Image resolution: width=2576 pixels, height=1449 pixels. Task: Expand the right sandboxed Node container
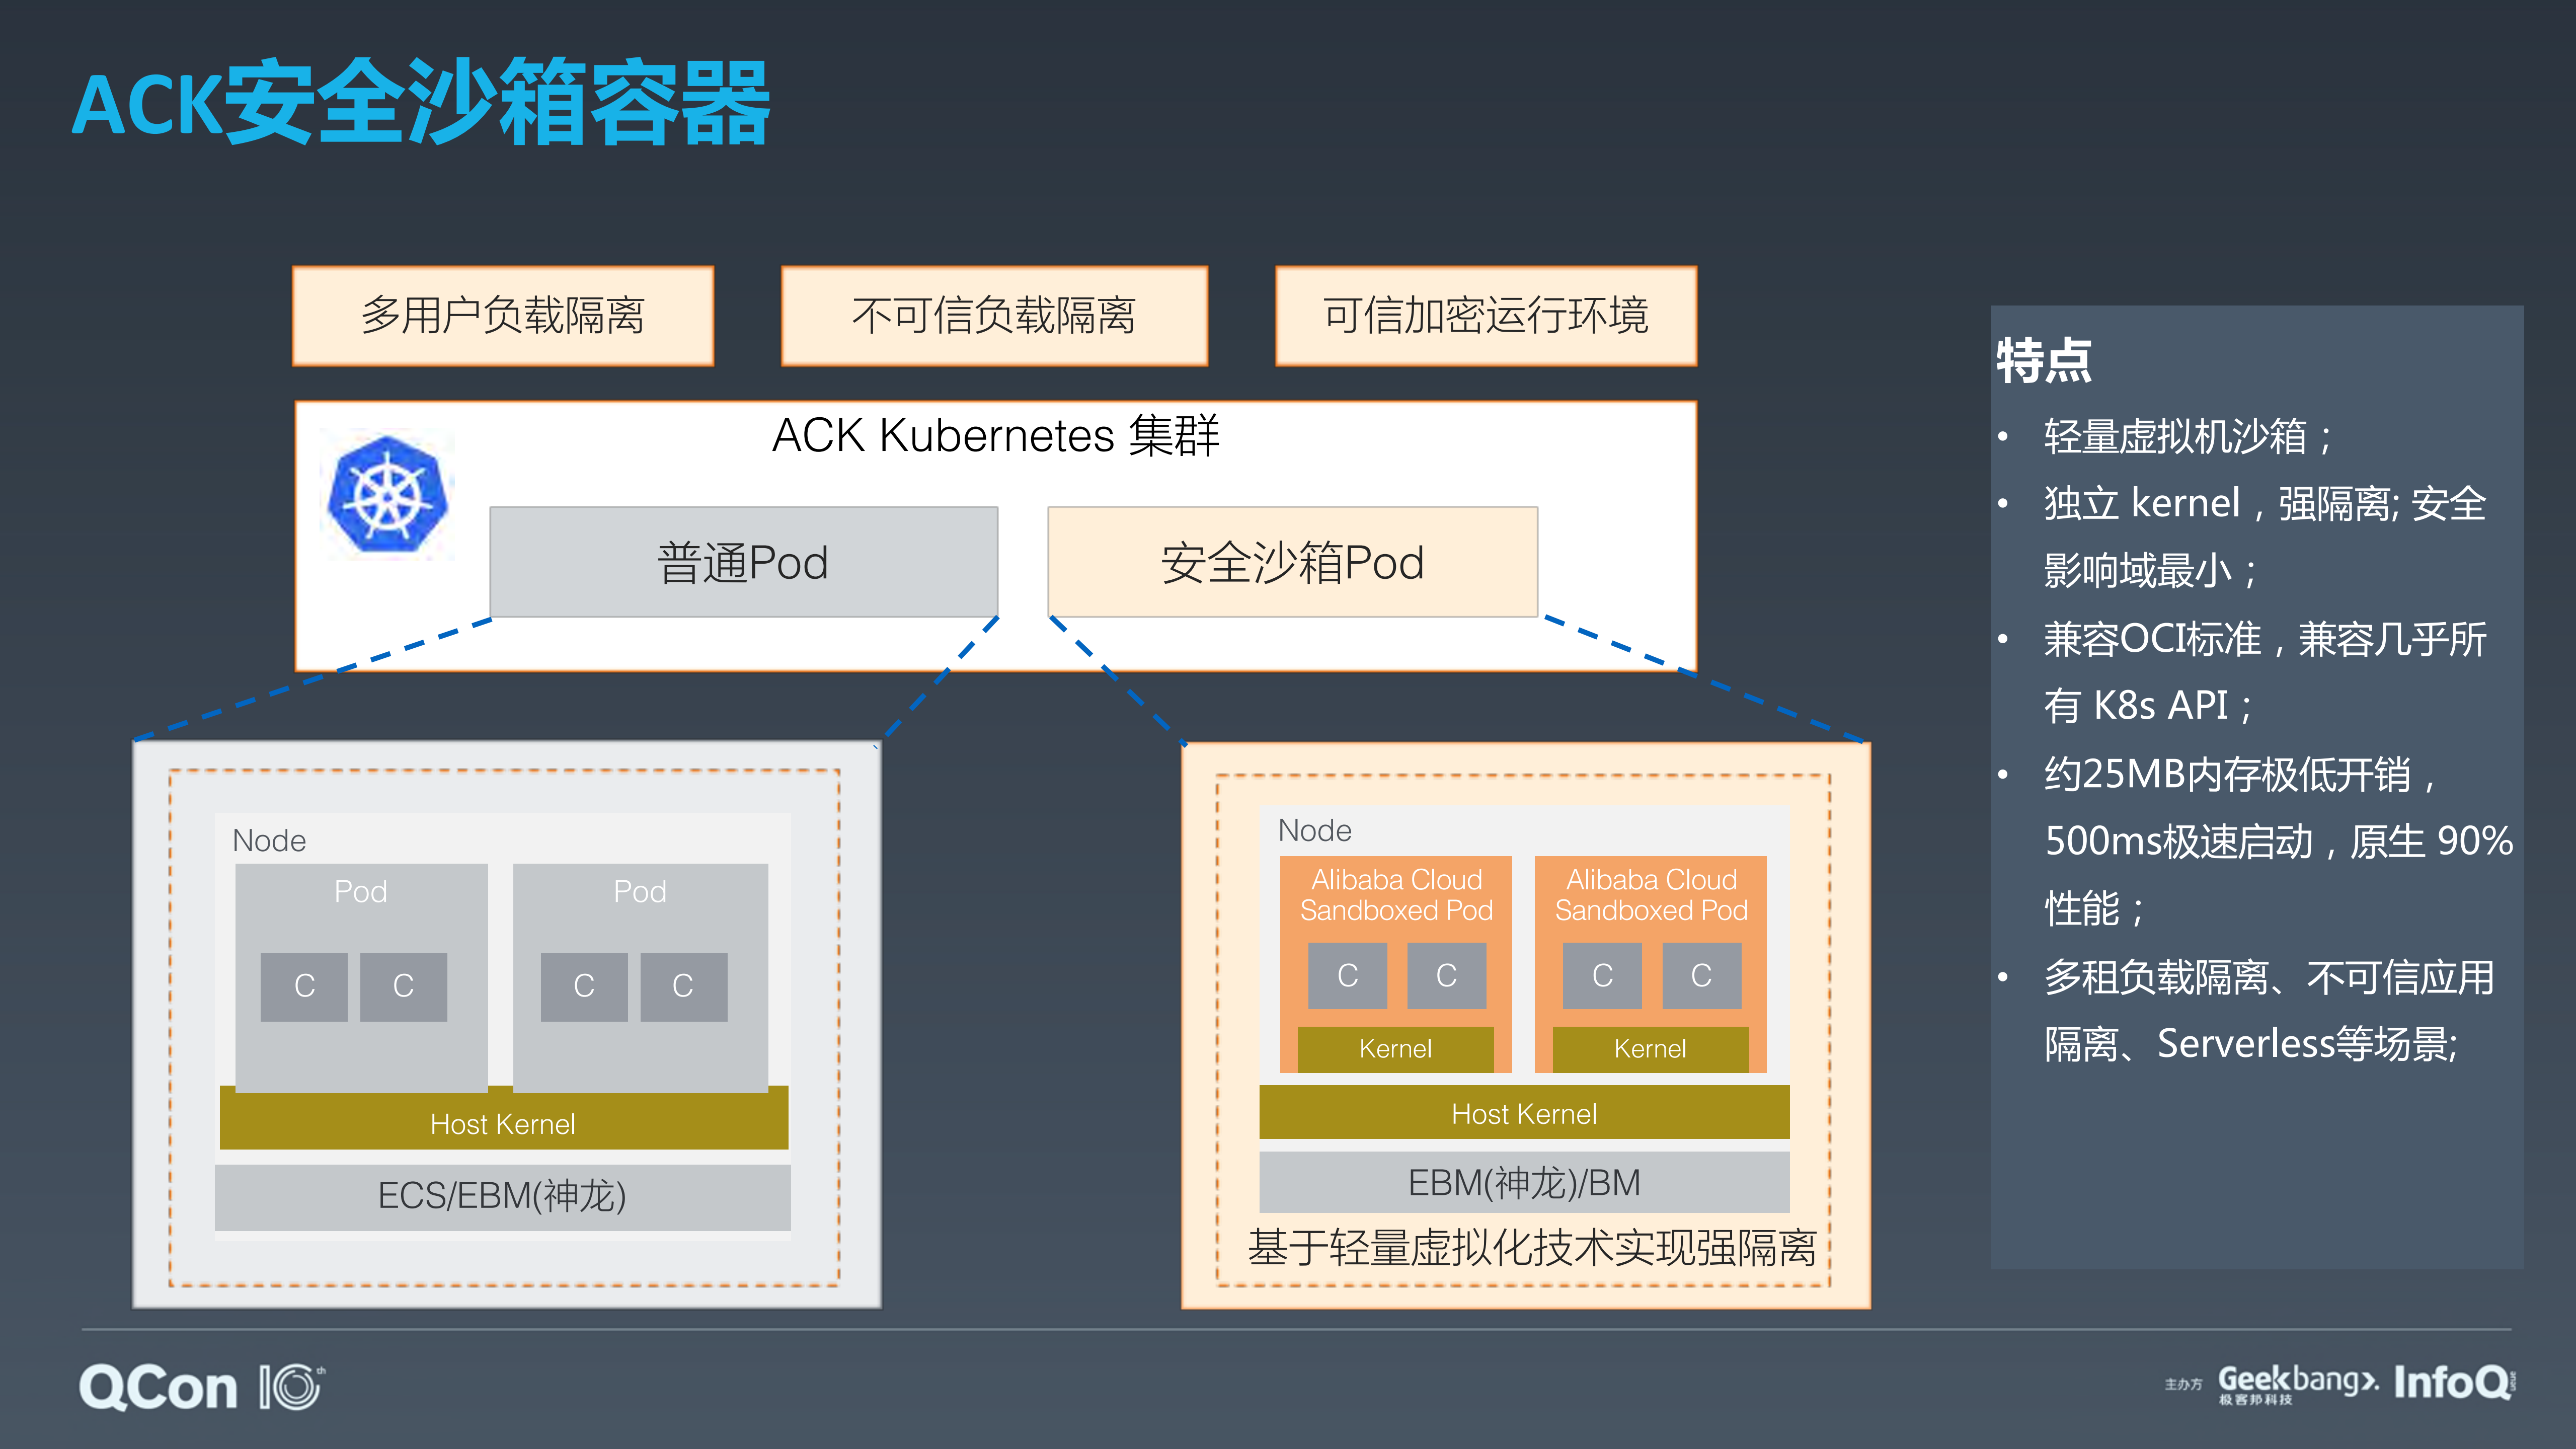click(1314, 830)
